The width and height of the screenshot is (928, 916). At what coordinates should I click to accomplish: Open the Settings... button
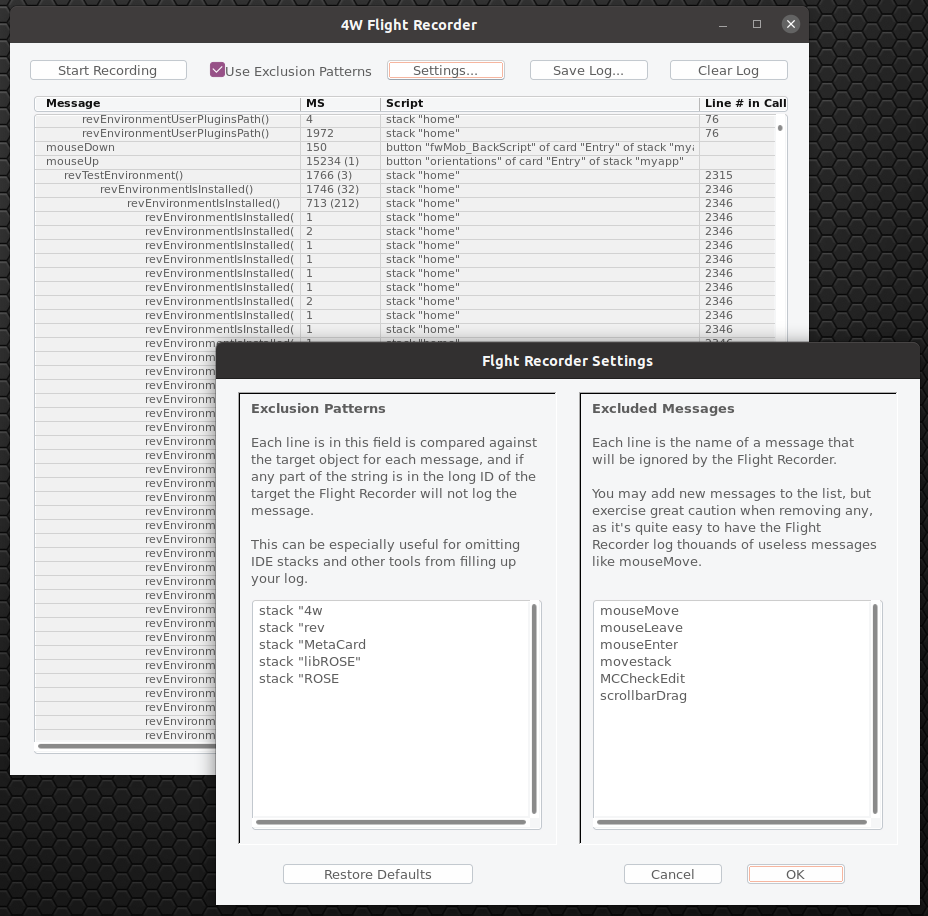click(x=445, y=70)
